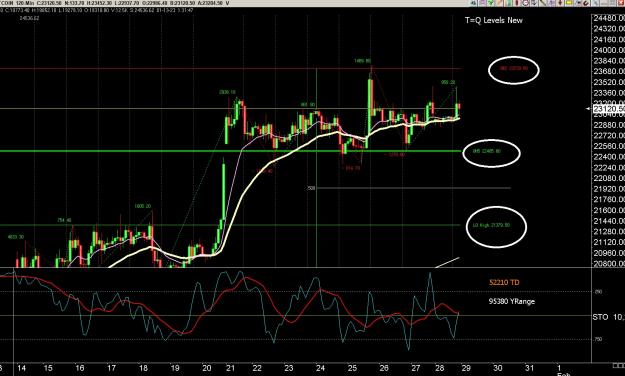625x376 pixels.
Task: Click date label 18 on time axis
Action: [143, 368]
